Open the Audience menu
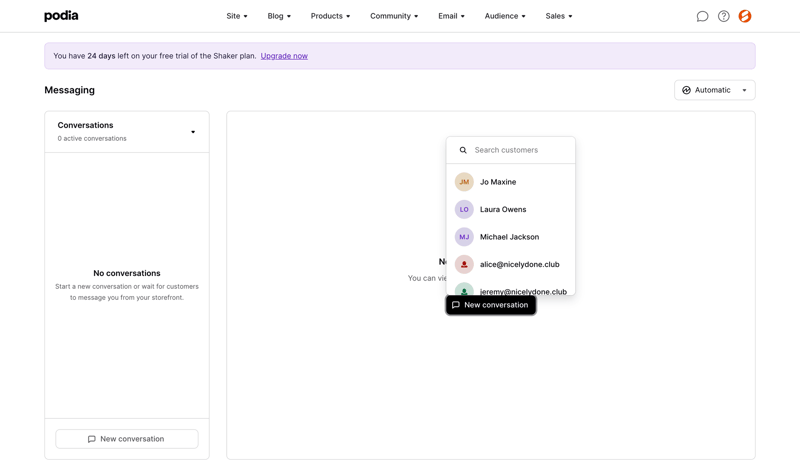 point(505,16)
